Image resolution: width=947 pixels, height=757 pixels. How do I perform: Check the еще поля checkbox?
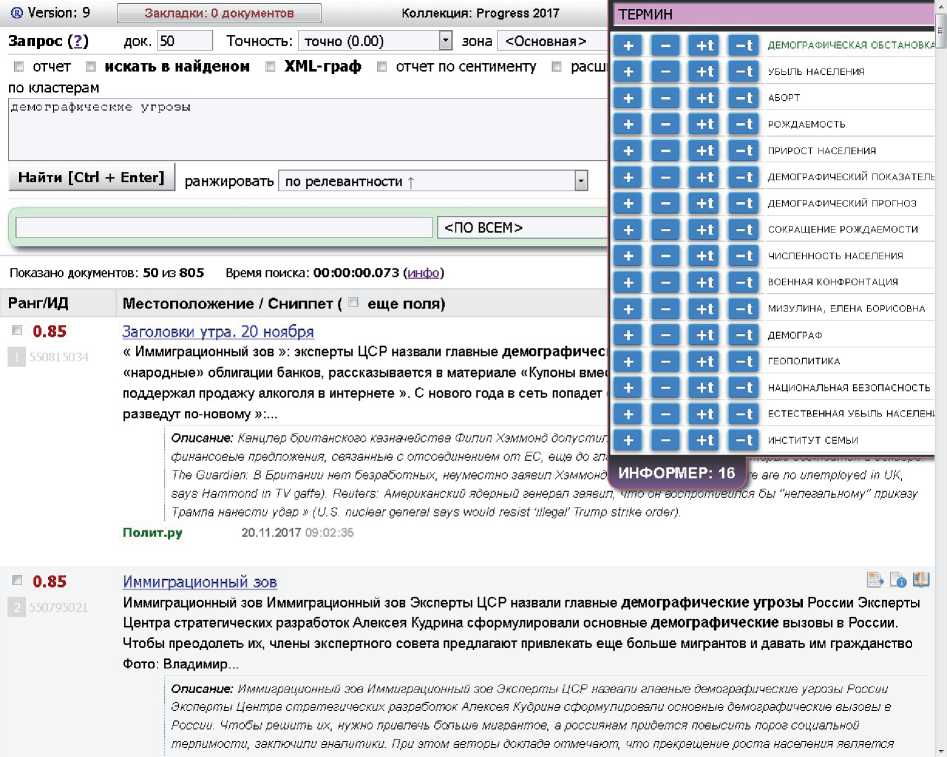354,303
